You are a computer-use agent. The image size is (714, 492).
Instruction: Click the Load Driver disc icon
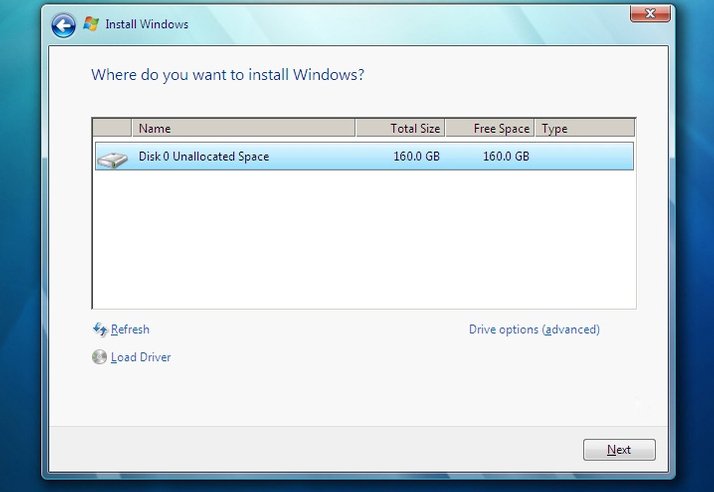tap(99, 357)
